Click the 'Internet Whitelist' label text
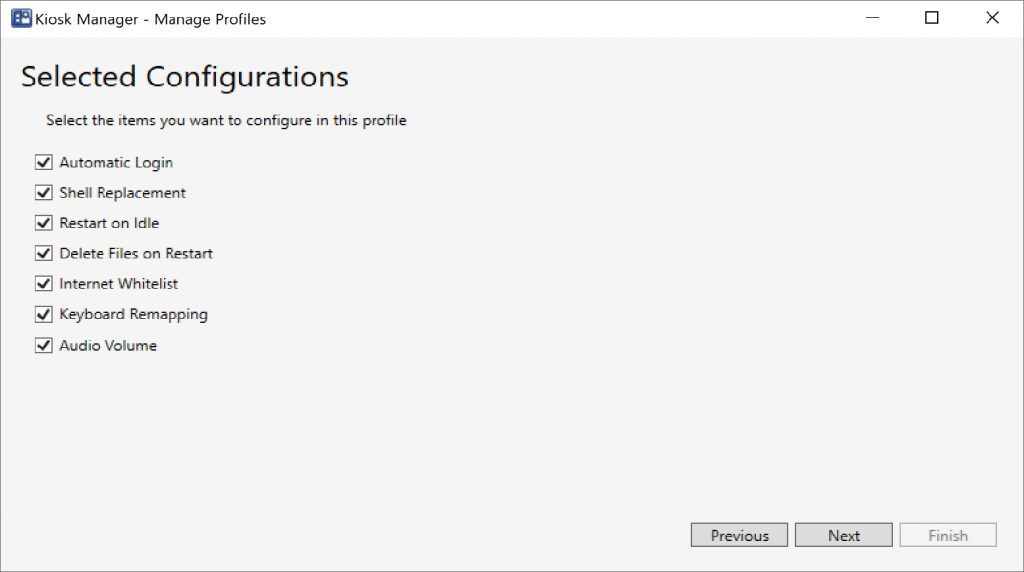1024x572 pixels. (118, 284)
